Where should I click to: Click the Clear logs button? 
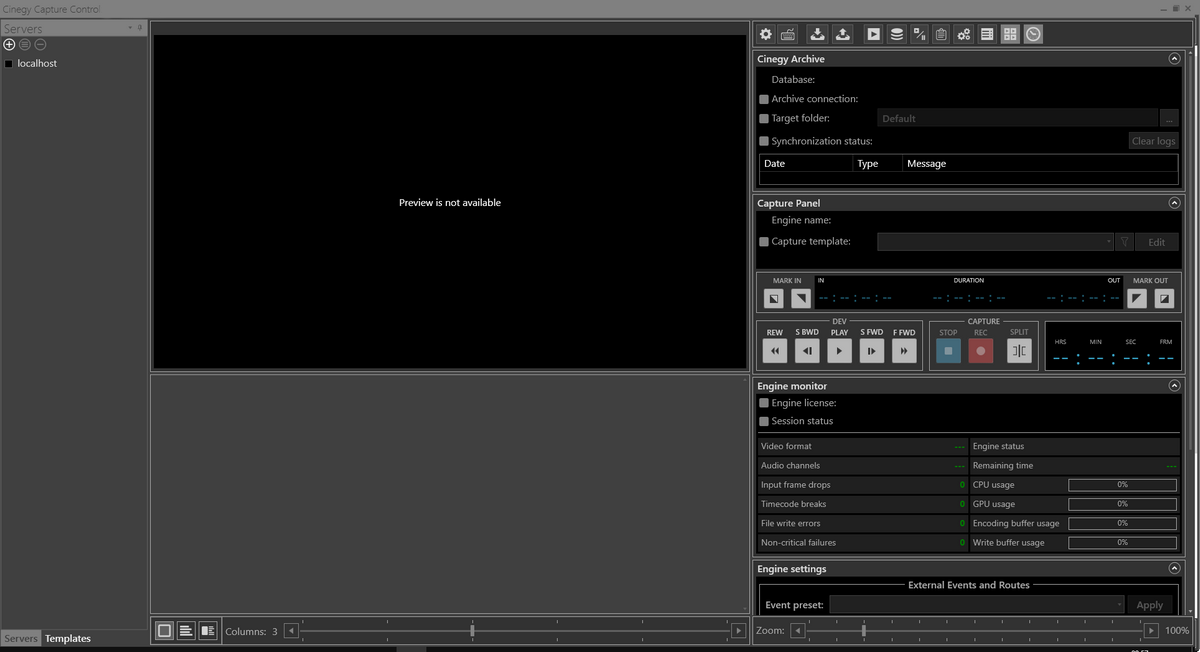pyautogui.click(x=1153, y=141)
